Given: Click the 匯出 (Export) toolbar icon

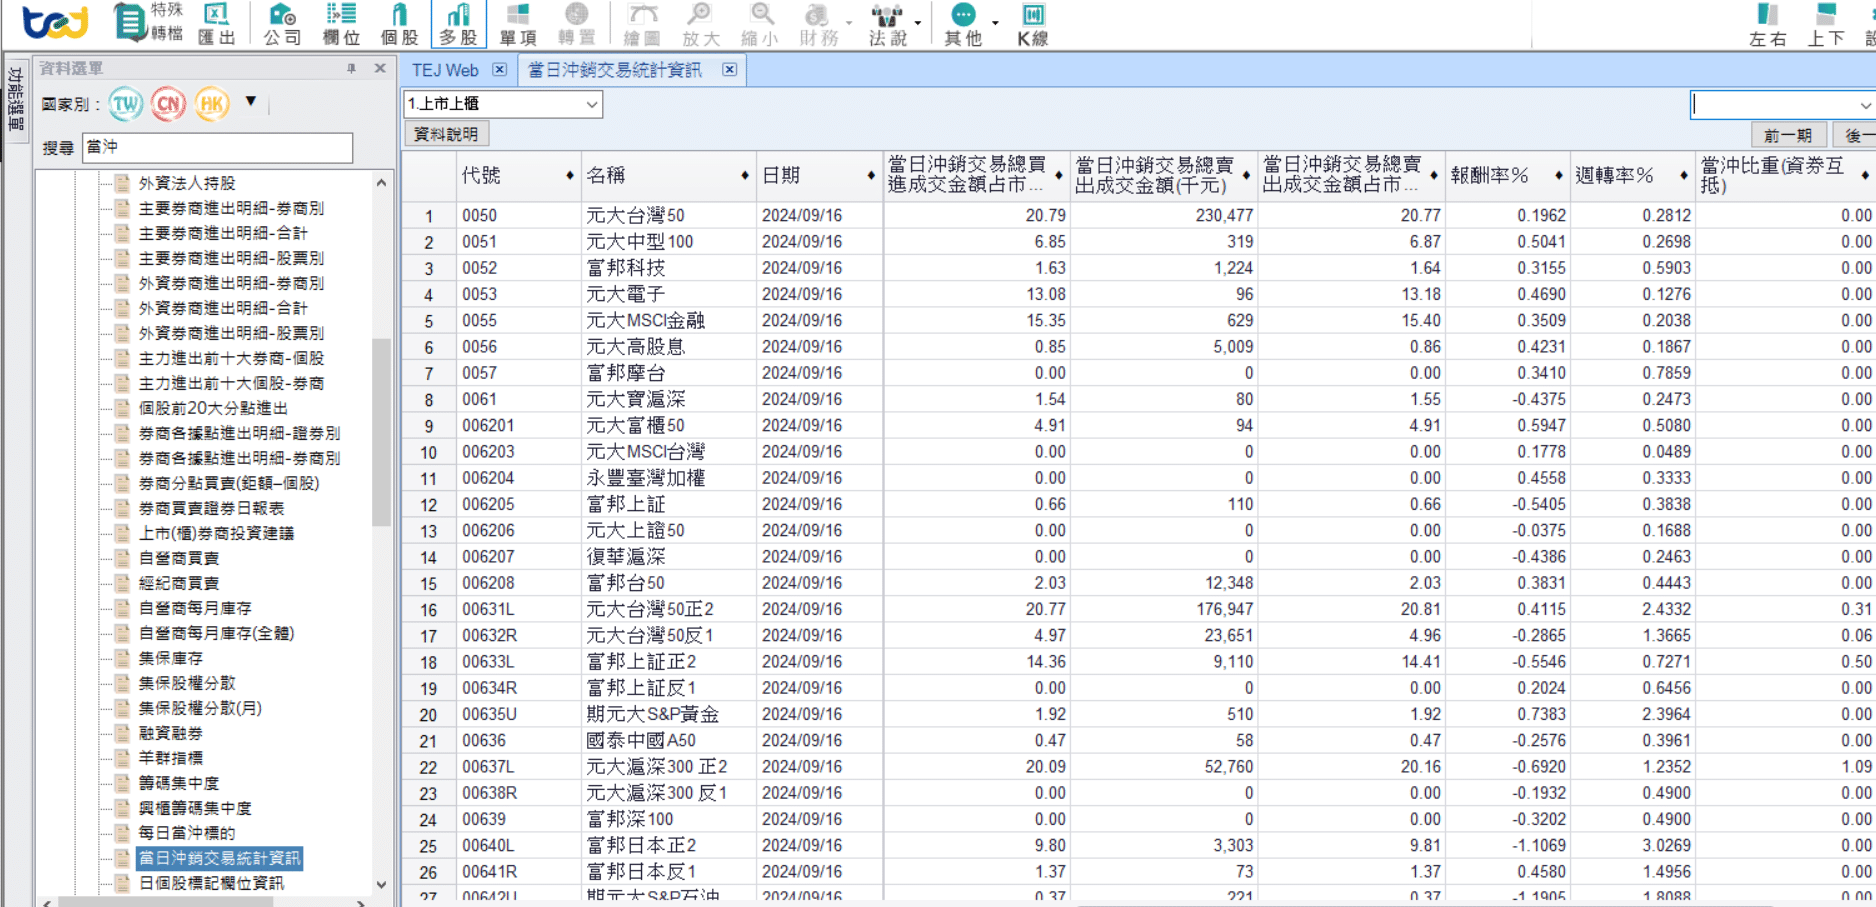Looking at the screenshot, I should click(x=216, y=24).
